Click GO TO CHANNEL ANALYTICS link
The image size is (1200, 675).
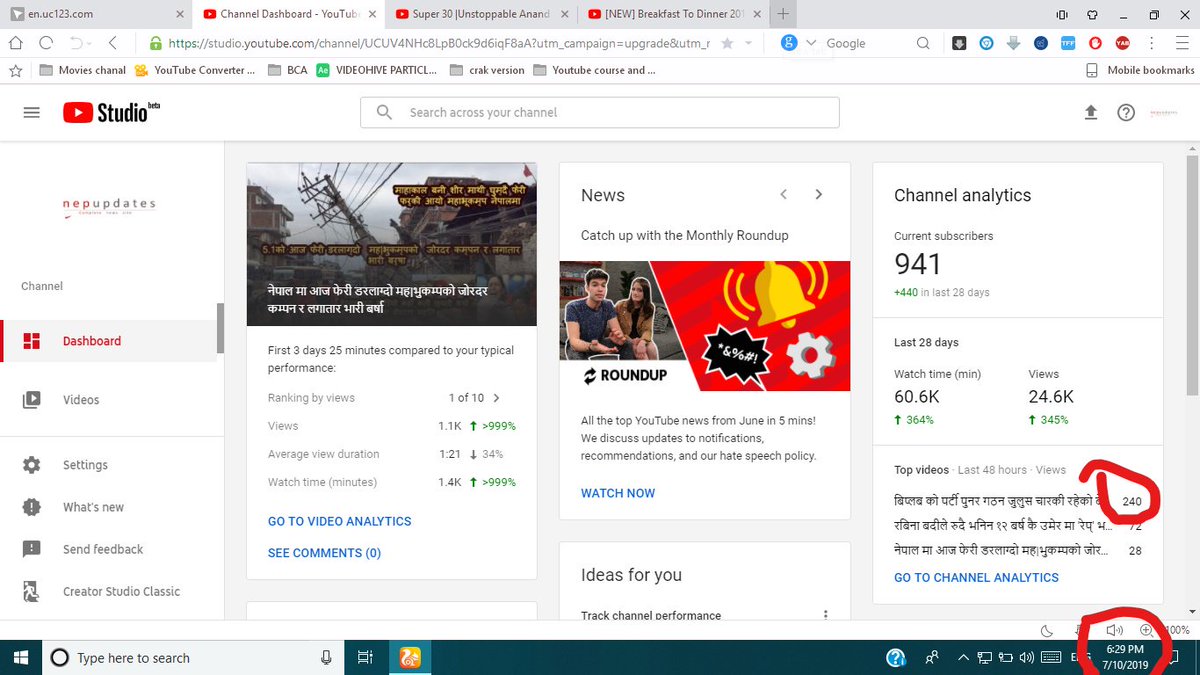point(976,577)
